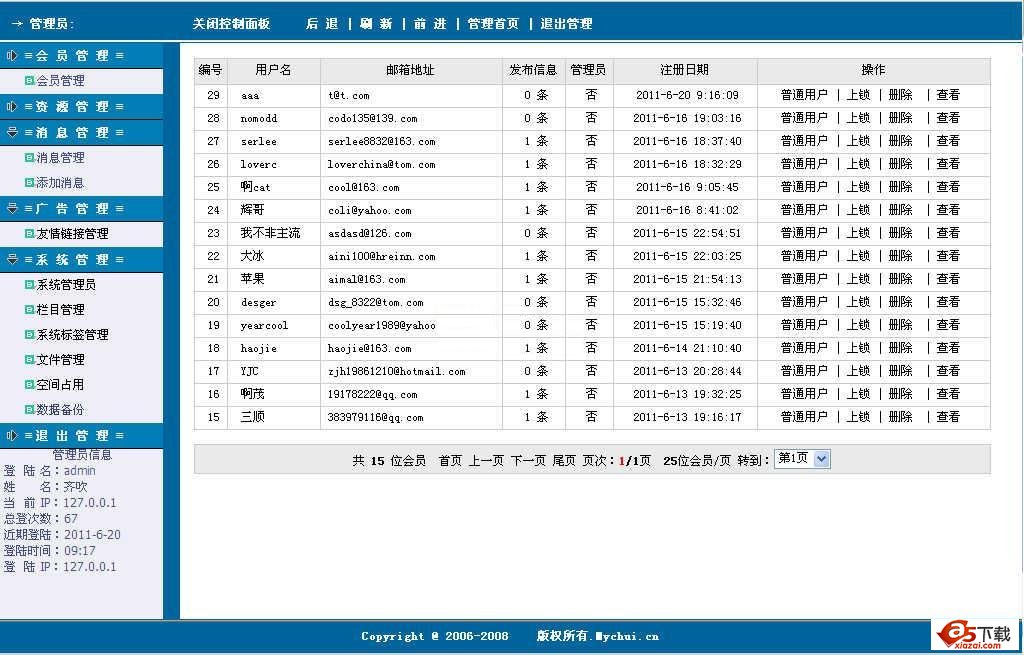The width and height of the screenshot is (1024, 655).
Task: Open 栏目管理 sidebar link
Action: pyautogui.click(x=60, y=310)
